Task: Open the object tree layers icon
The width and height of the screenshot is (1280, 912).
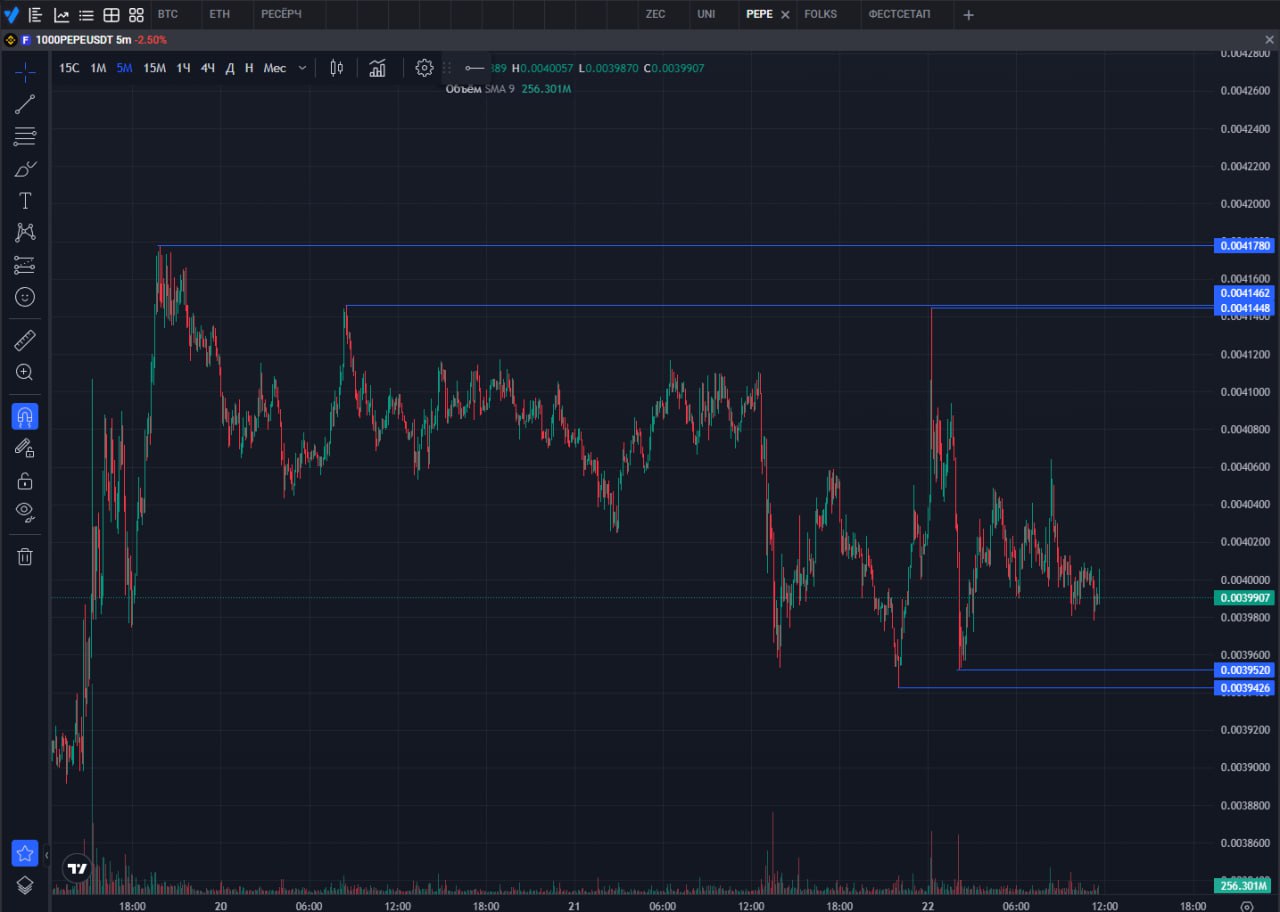Action: 25,885
